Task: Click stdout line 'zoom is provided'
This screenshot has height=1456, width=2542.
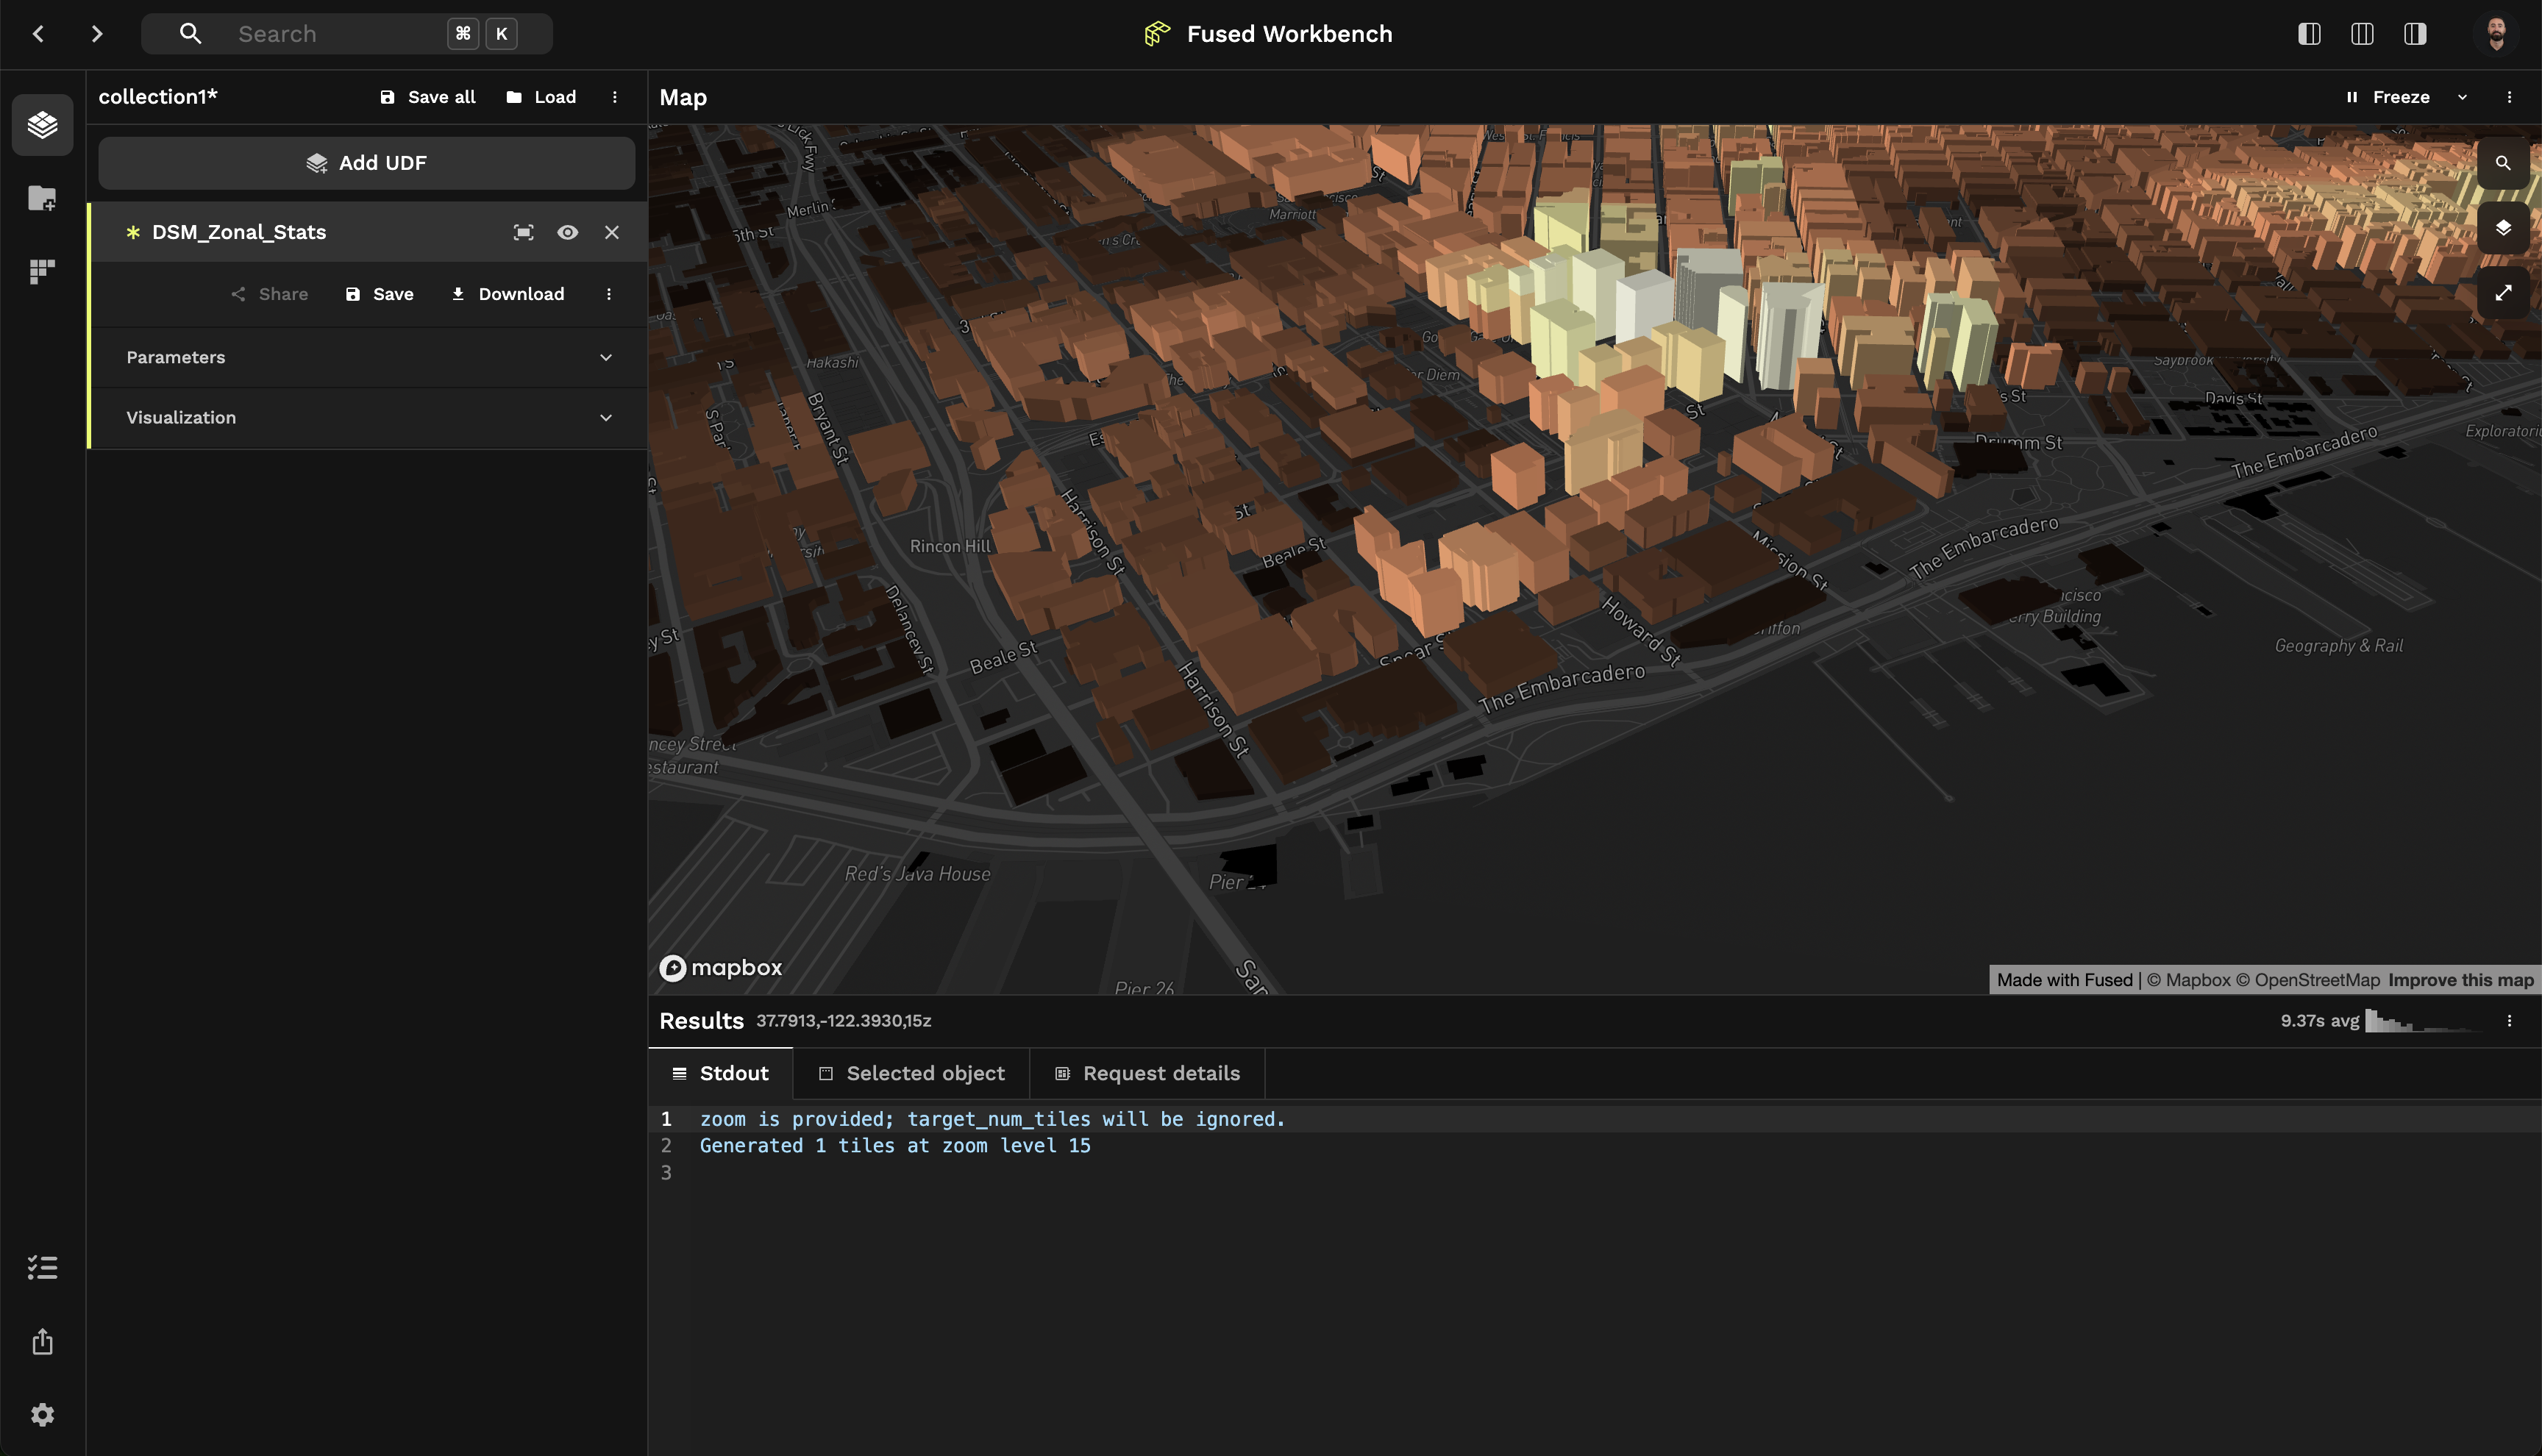Action: [992, 1119]
